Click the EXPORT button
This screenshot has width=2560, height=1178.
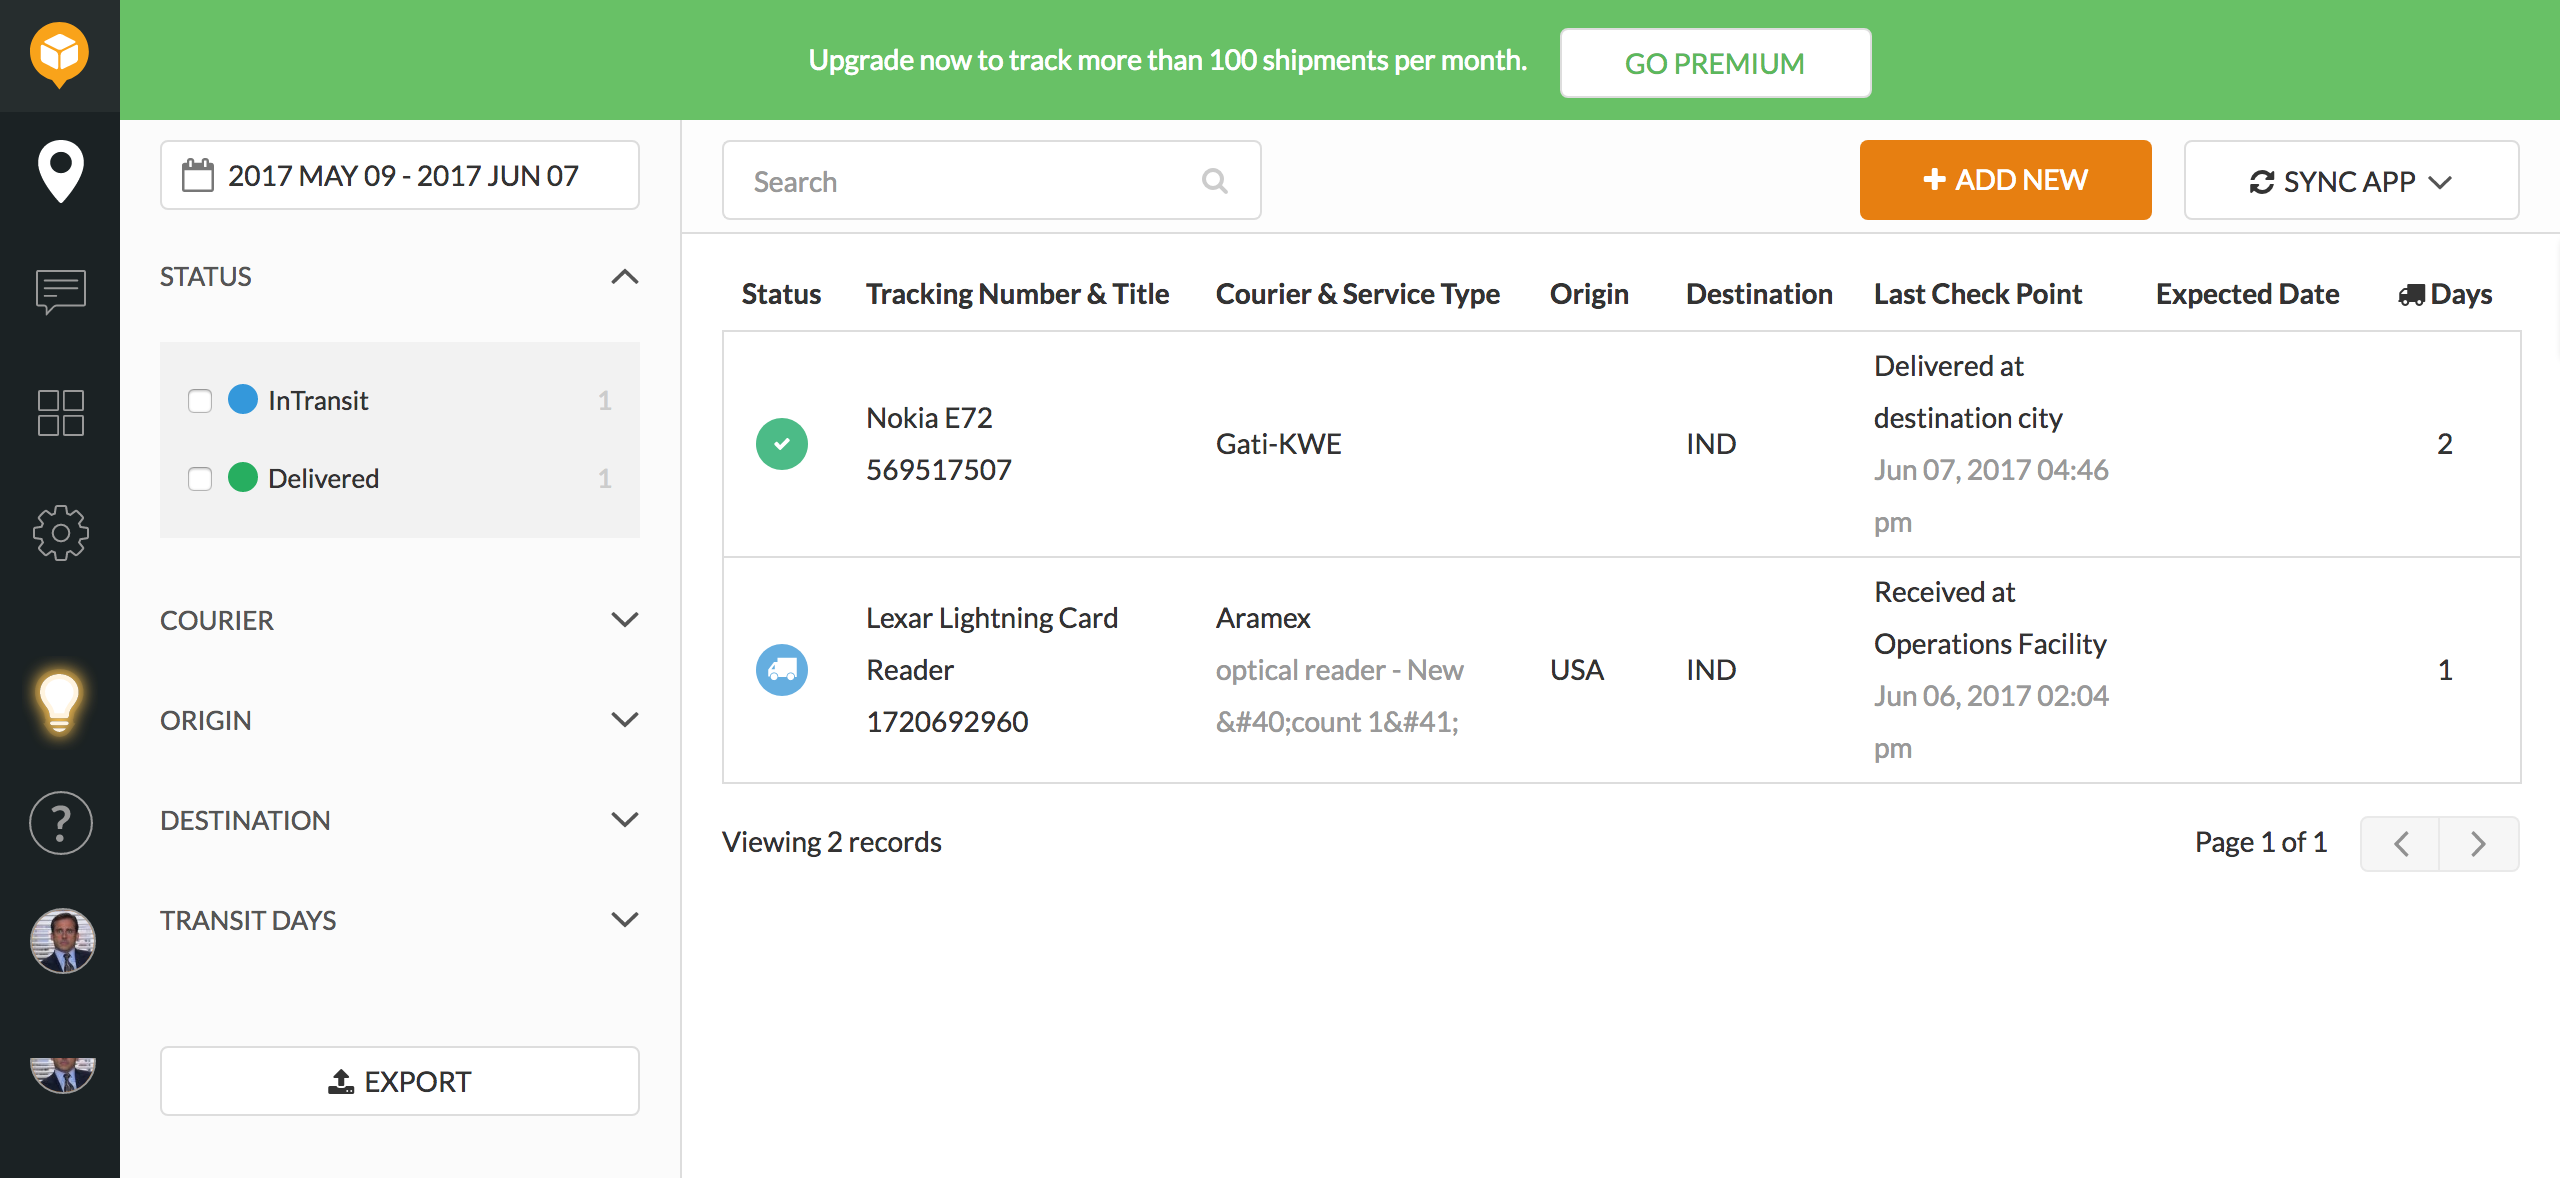point(399,1081)
